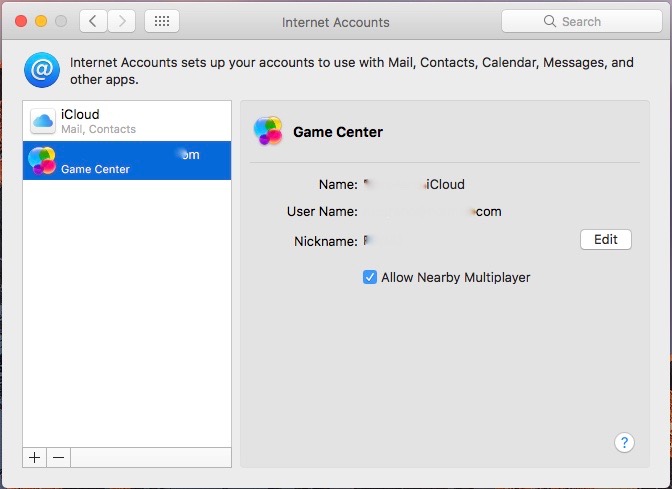Click the 'Nickname:' label

(x=325, y=241)
